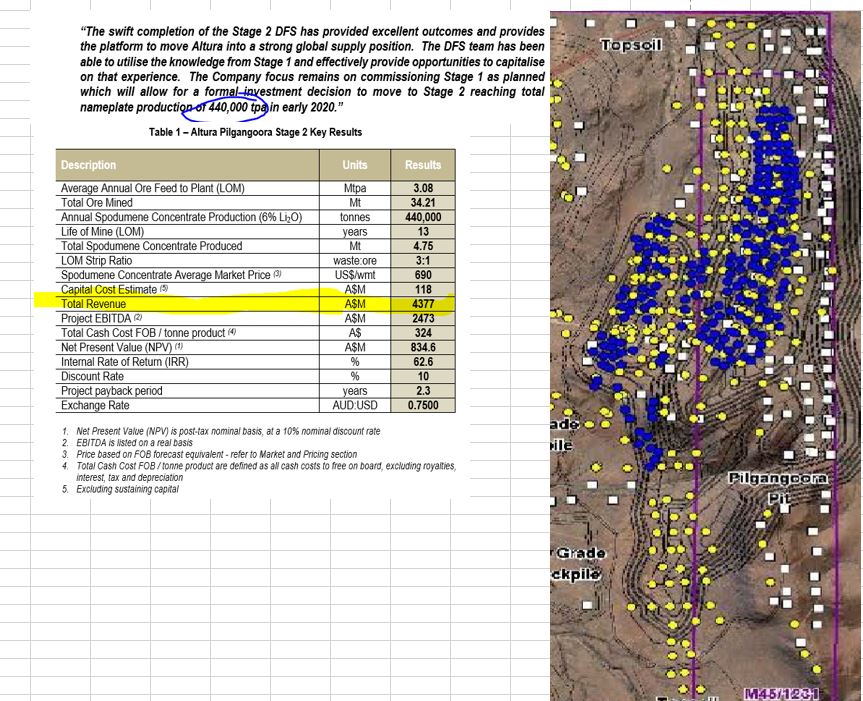This screenshot has width=863, height=701.
Task: Select the "Life of Mine (LOM)" label
Action: (x=102, y=232)
